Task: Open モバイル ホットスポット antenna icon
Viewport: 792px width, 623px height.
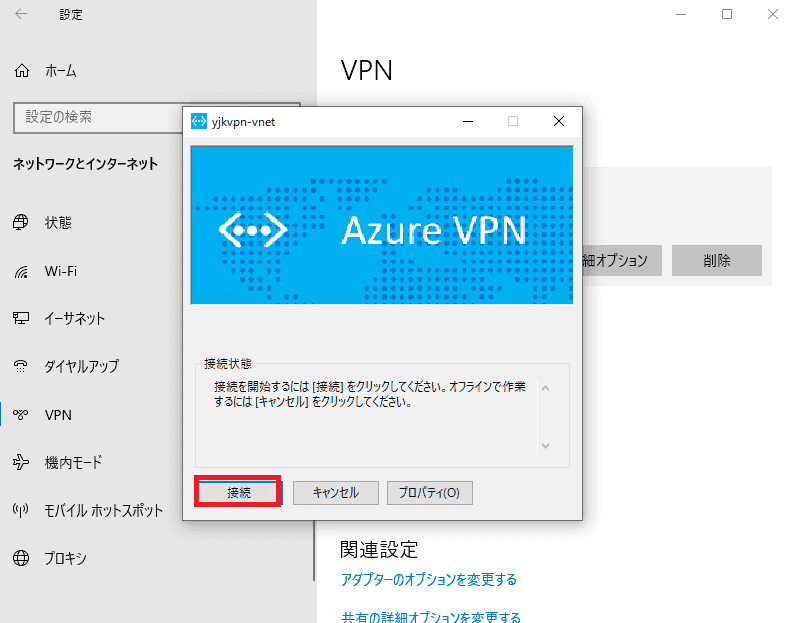Action: pyautogui.click(x=21, y=510)
